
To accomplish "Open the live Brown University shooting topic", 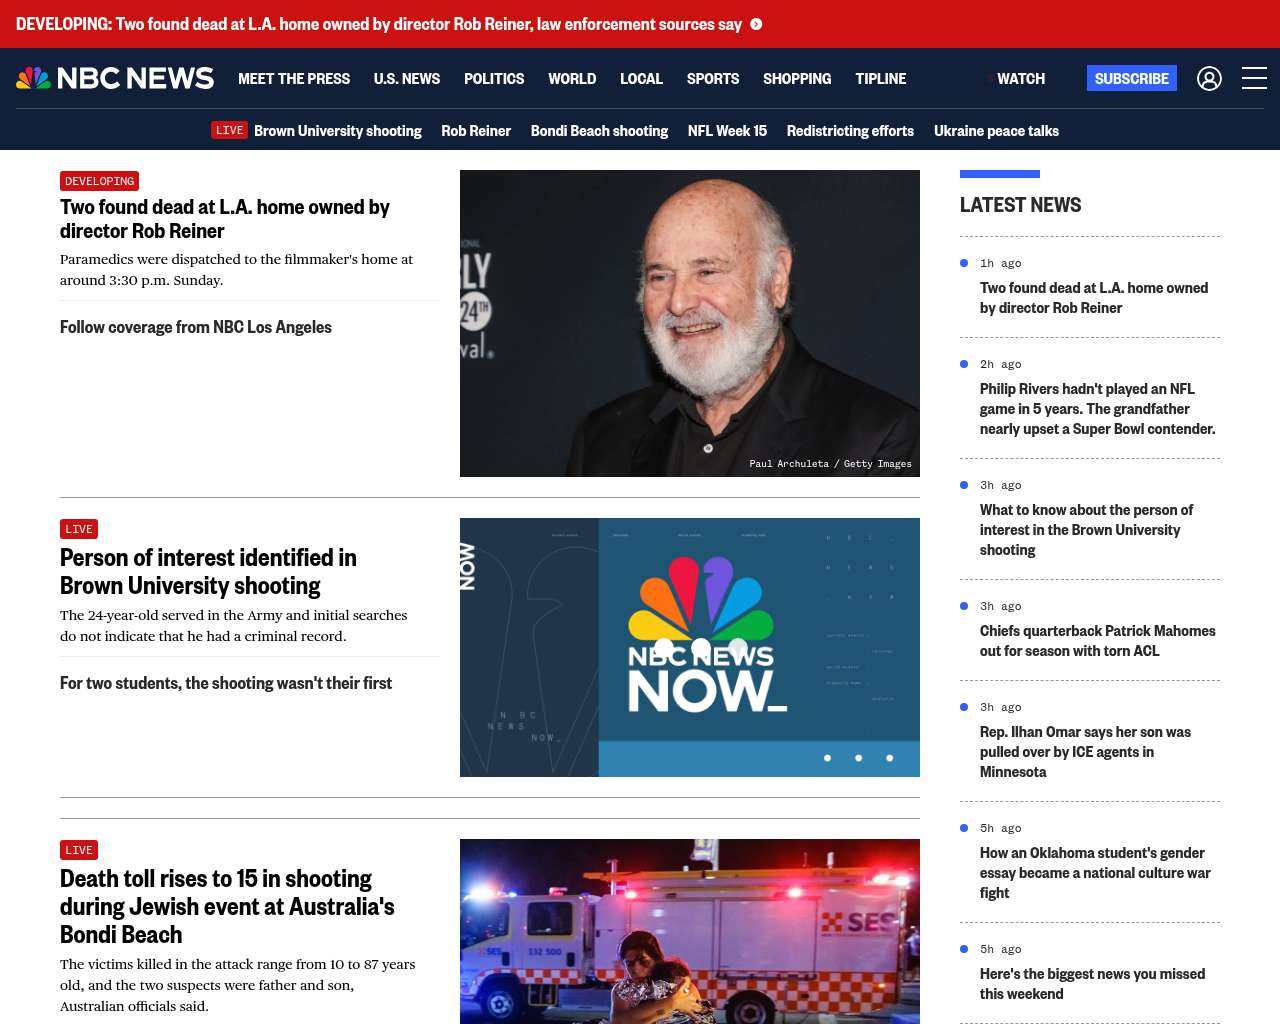I will 338,130.
